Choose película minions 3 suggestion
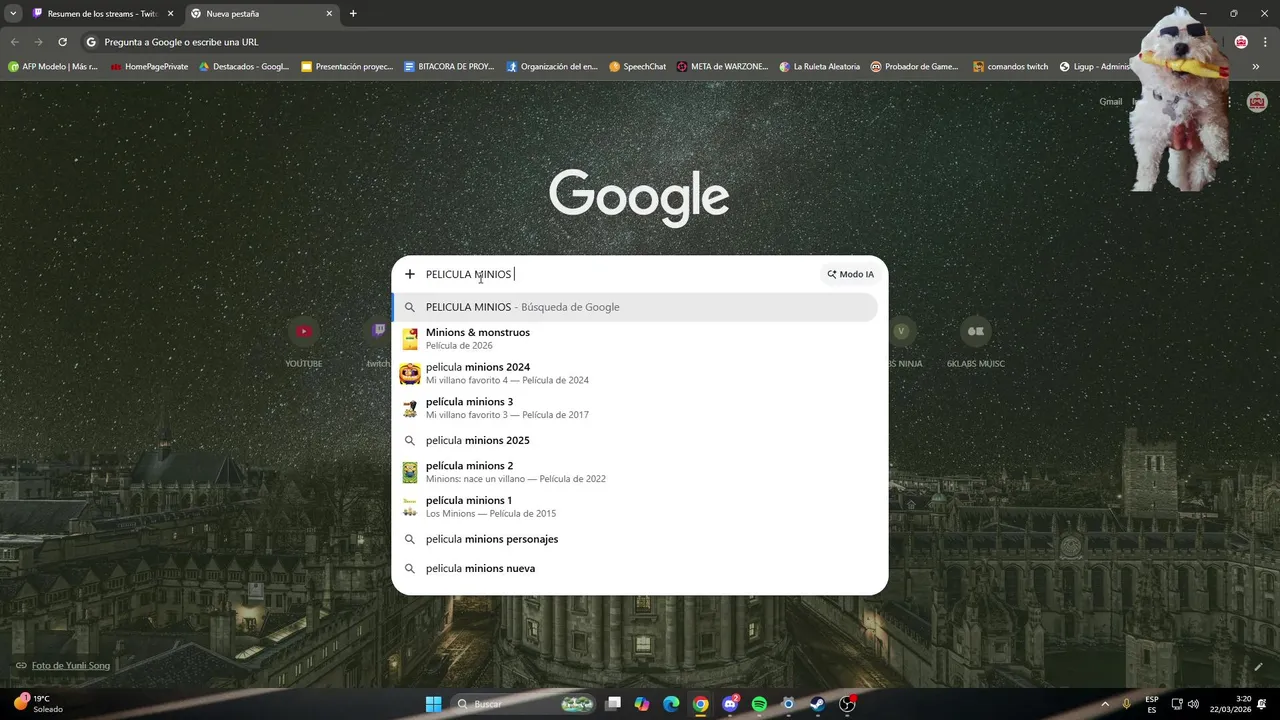Viewport: 1280px width, 720px height. coord(636,408)
